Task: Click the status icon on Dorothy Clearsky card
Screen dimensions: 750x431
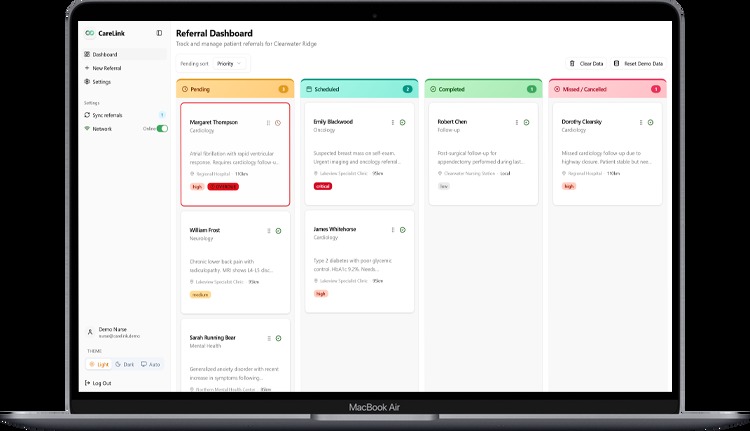Action: [x=651, y=122]
